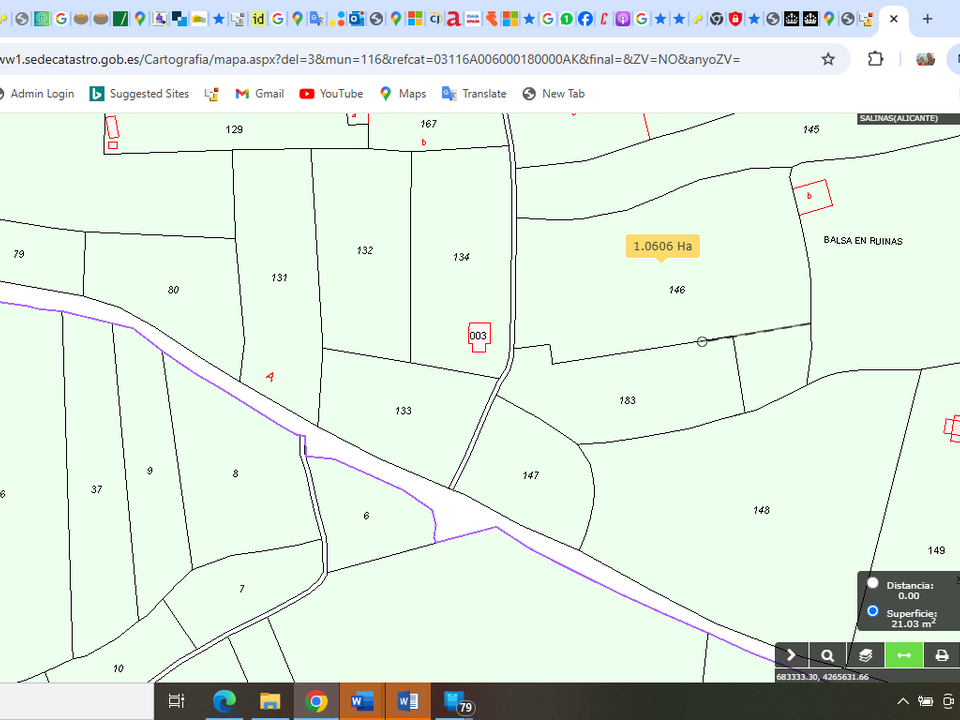Click parcel number 129
This screenshot has width=960, height=720.
[234, 129]
